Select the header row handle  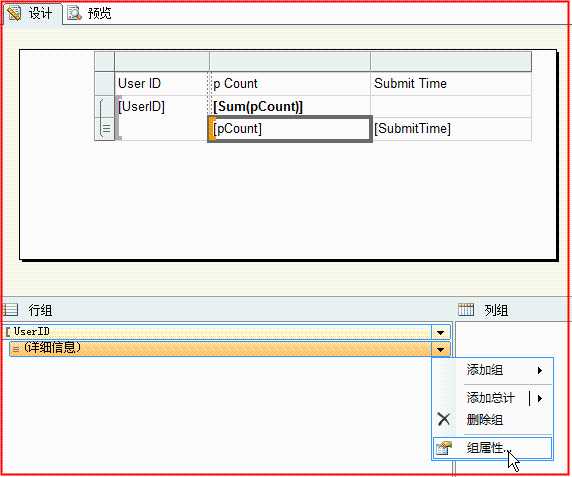pyautogui.click(x=104, y=84)
